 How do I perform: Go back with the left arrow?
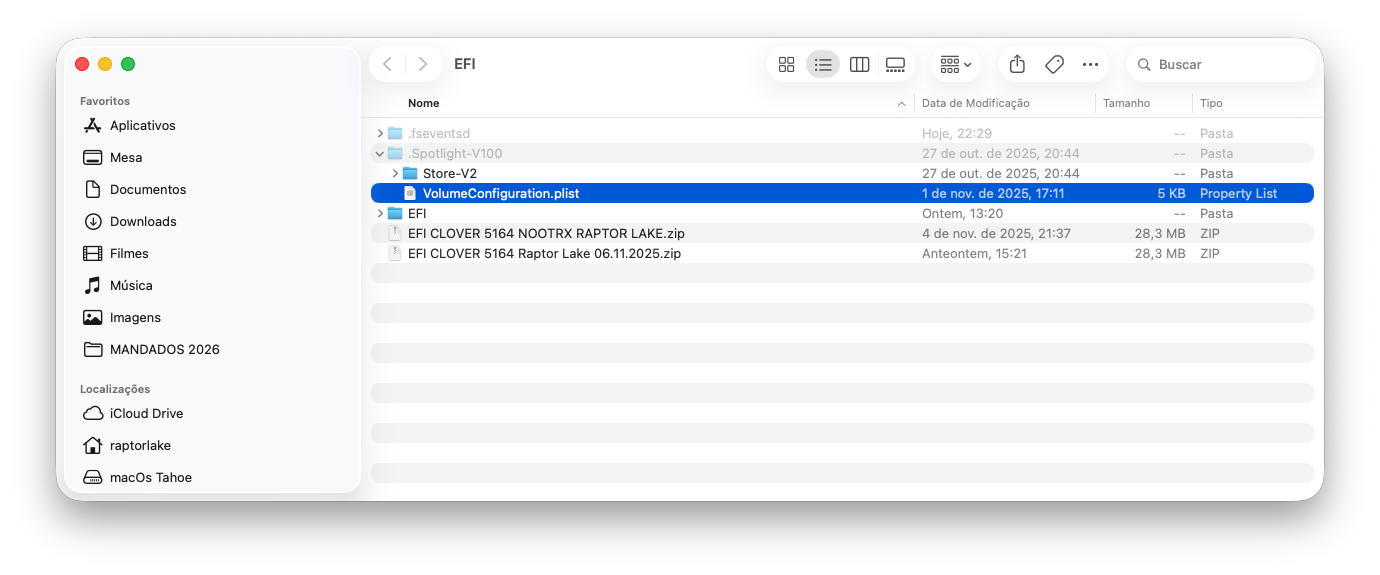pyautogui.click(x=388, y=64)
